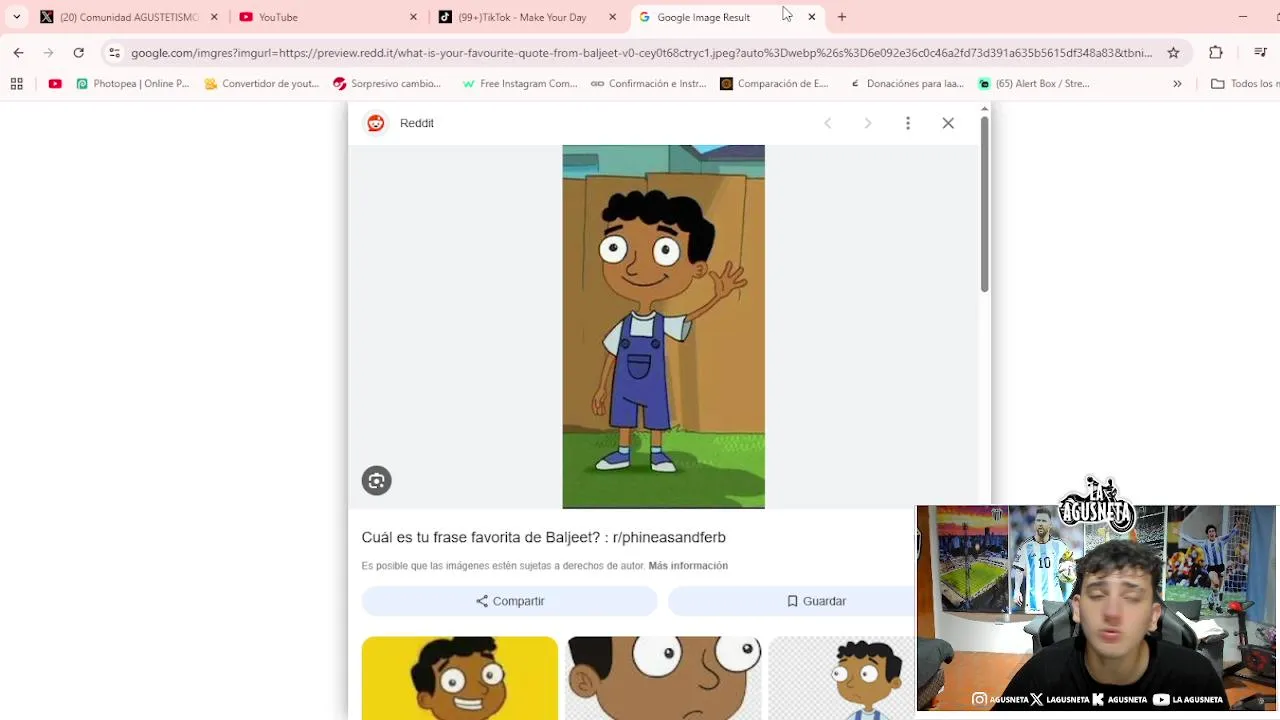Viewport: 1280px width, 720px height.
Task: Open the media control icon in toolbar
Action: (1260, 53)
